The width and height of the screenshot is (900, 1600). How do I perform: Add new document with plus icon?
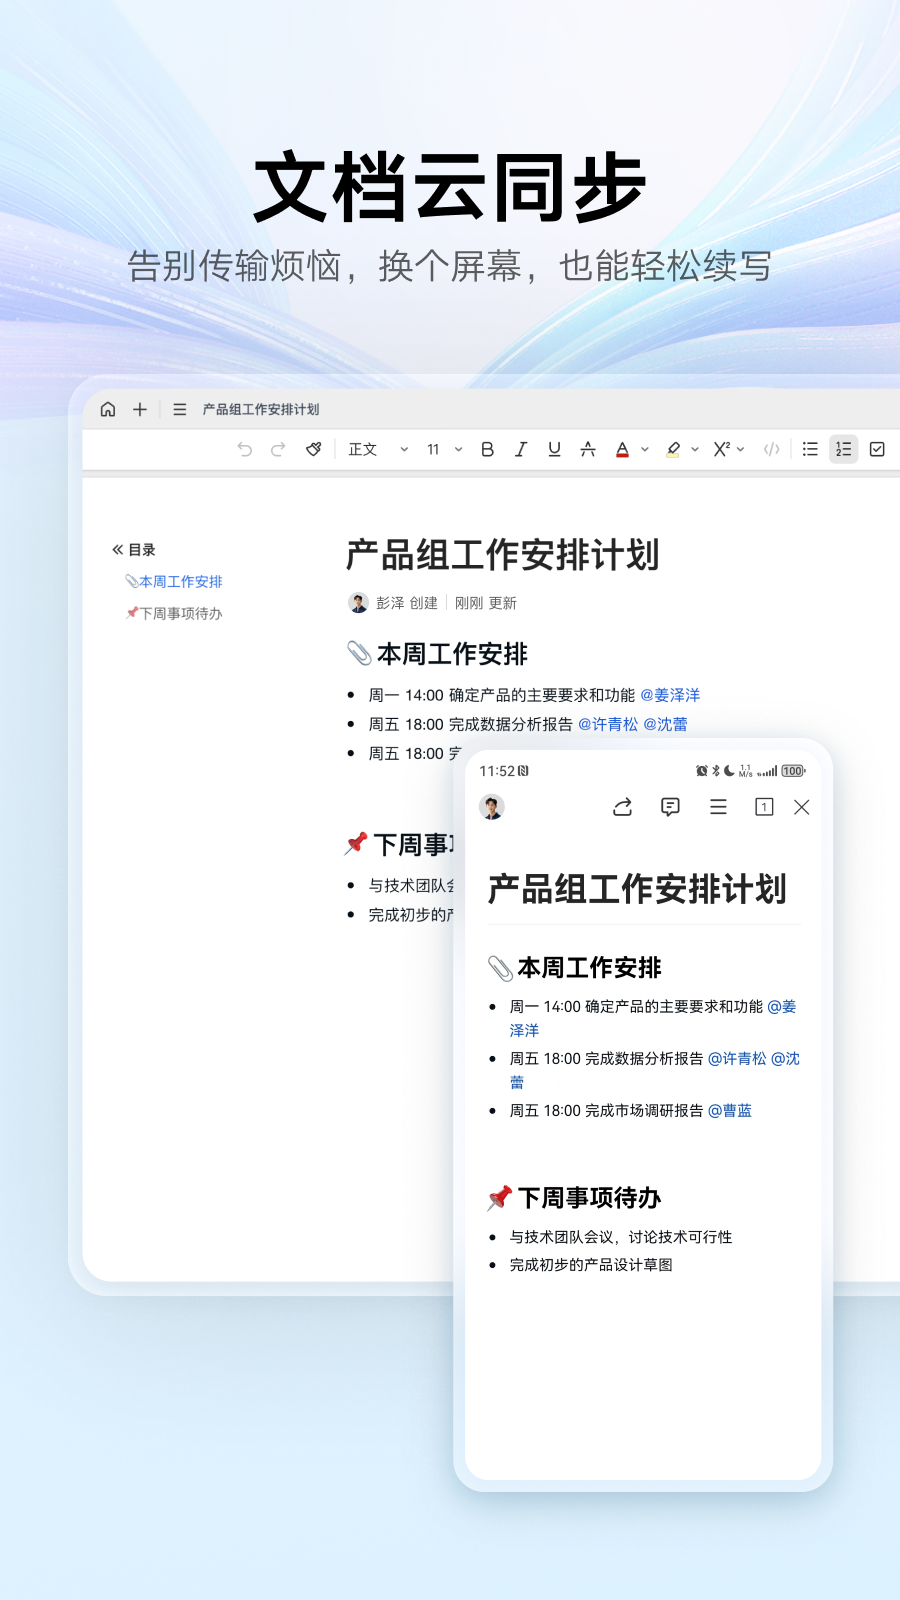140,409
